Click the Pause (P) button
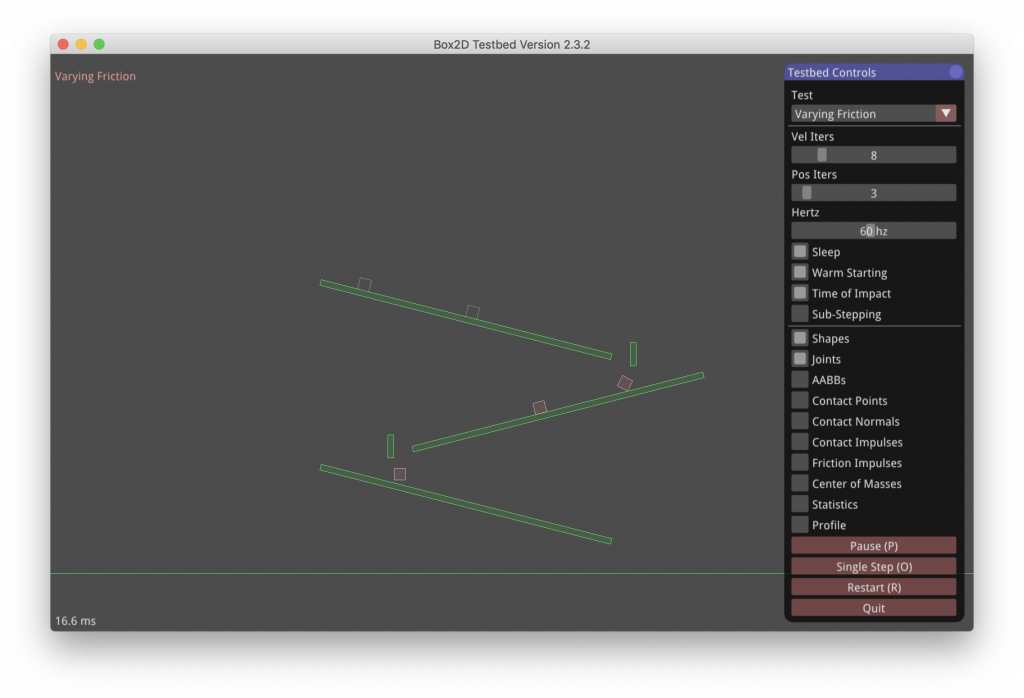 pyautogui.click(x=873, y=546)
